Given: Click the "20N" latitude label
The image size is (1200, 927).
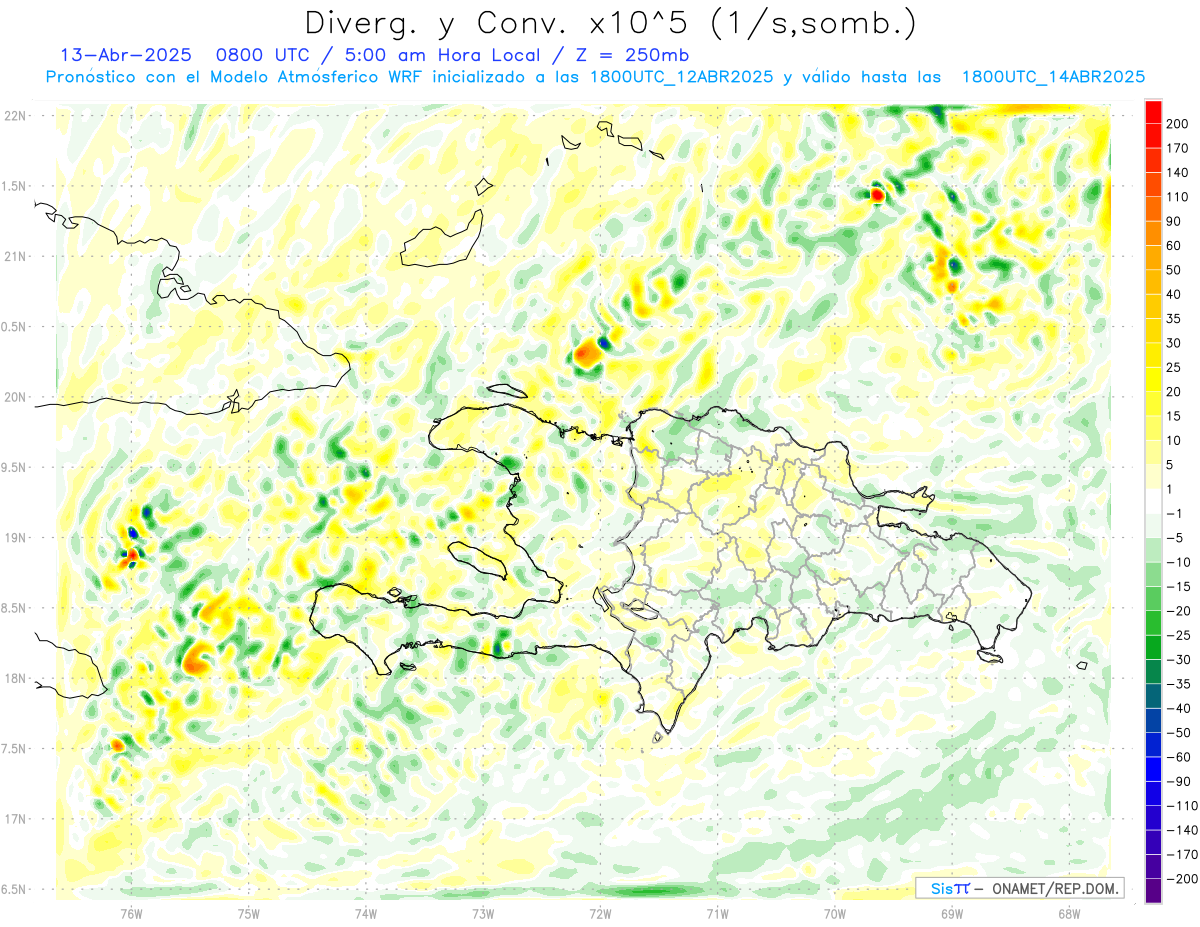Looking at the screenshot, I should click(15, 397).
